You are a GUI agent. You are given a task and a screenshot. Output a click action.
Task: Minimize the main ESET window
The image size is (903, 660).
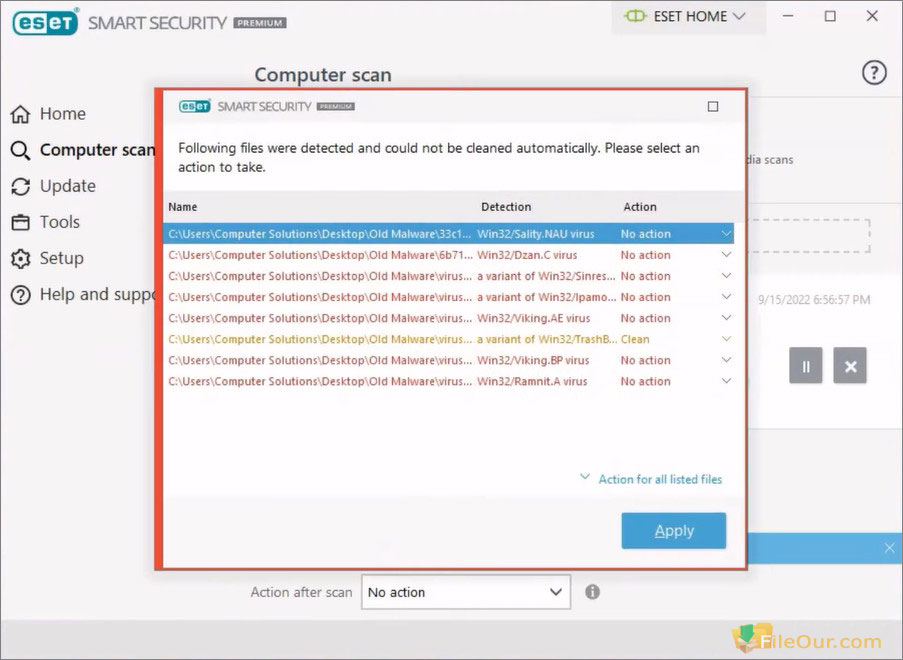[788, 16]
